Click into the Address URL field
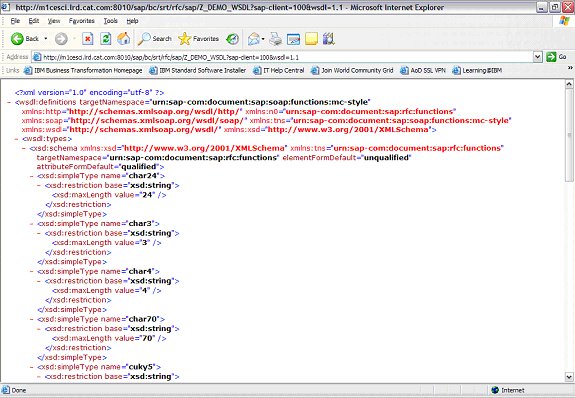The height and width of the screenshot is (398, 575). coord(282,57)
